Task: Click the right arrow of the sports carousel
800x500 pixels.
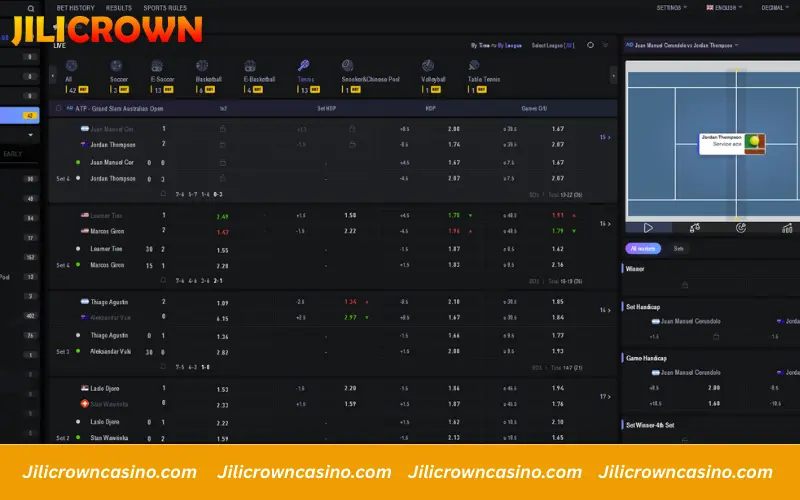Action: 613,76
